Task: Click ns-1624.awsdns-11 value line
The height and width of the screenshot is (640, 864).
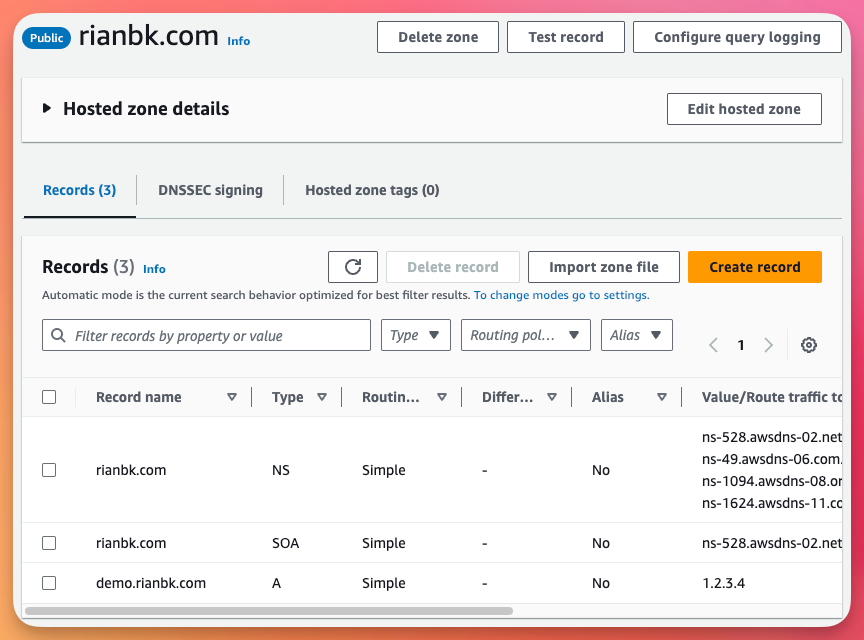Action: [x=771, y=503]
